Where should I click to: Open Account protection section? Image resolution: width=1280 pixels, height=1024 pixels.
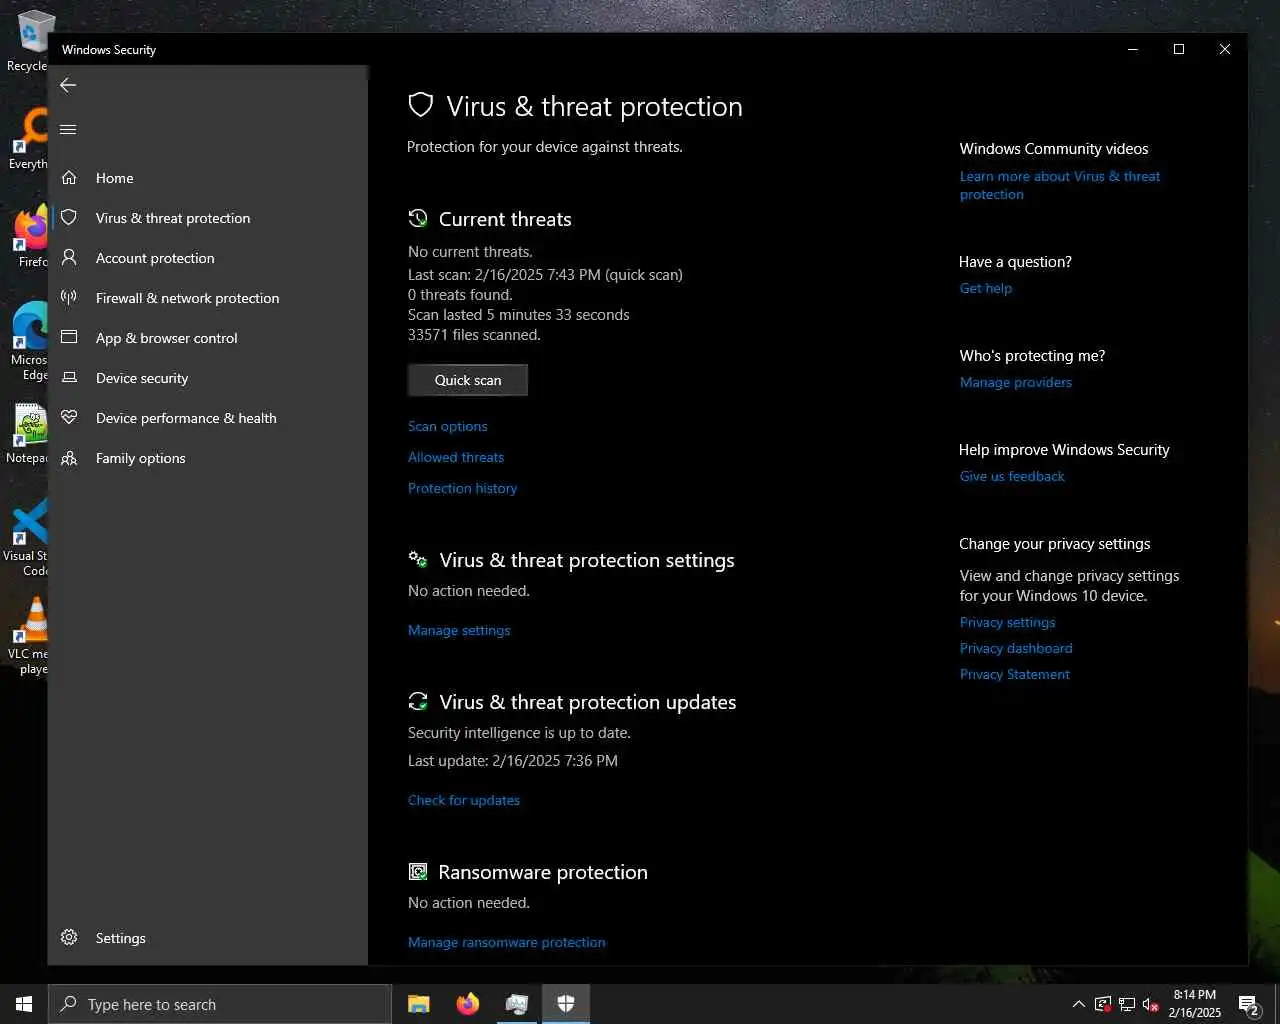208,258
